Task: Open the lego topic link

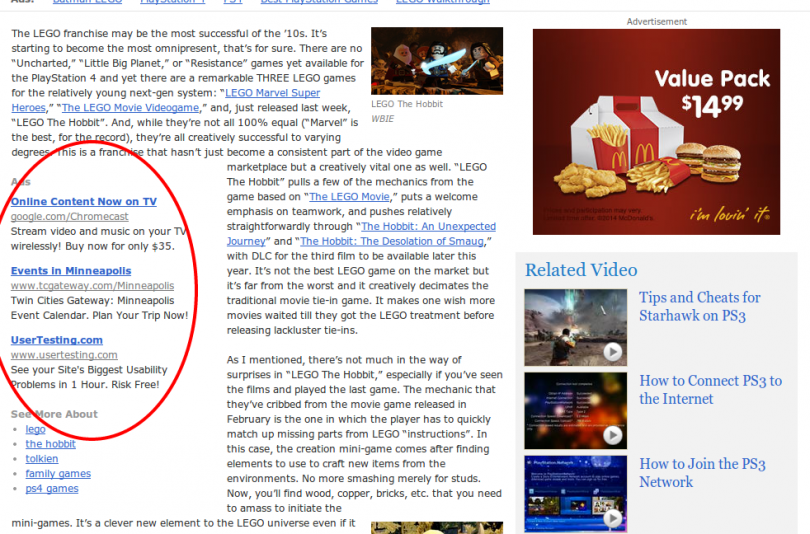Action: (36, 429)
